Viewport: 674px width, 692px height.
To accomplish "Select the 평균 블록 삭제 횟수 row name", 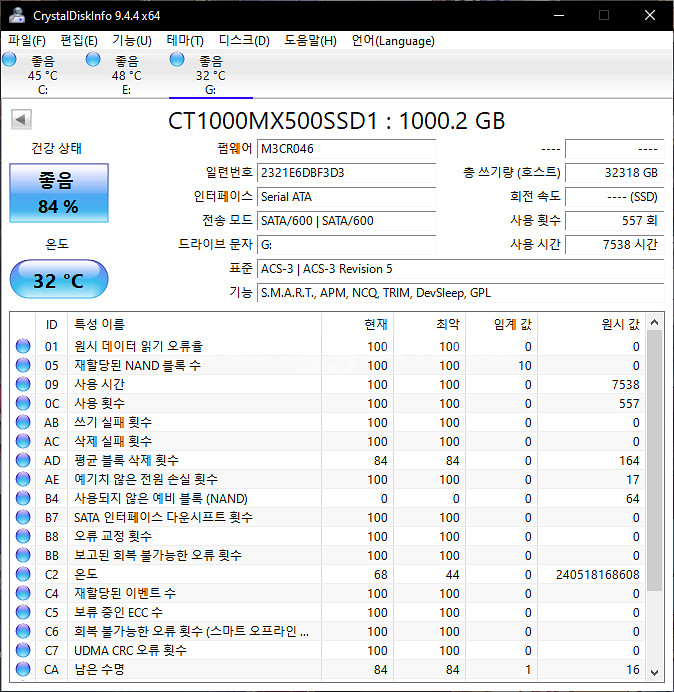I will click(126, 460).
